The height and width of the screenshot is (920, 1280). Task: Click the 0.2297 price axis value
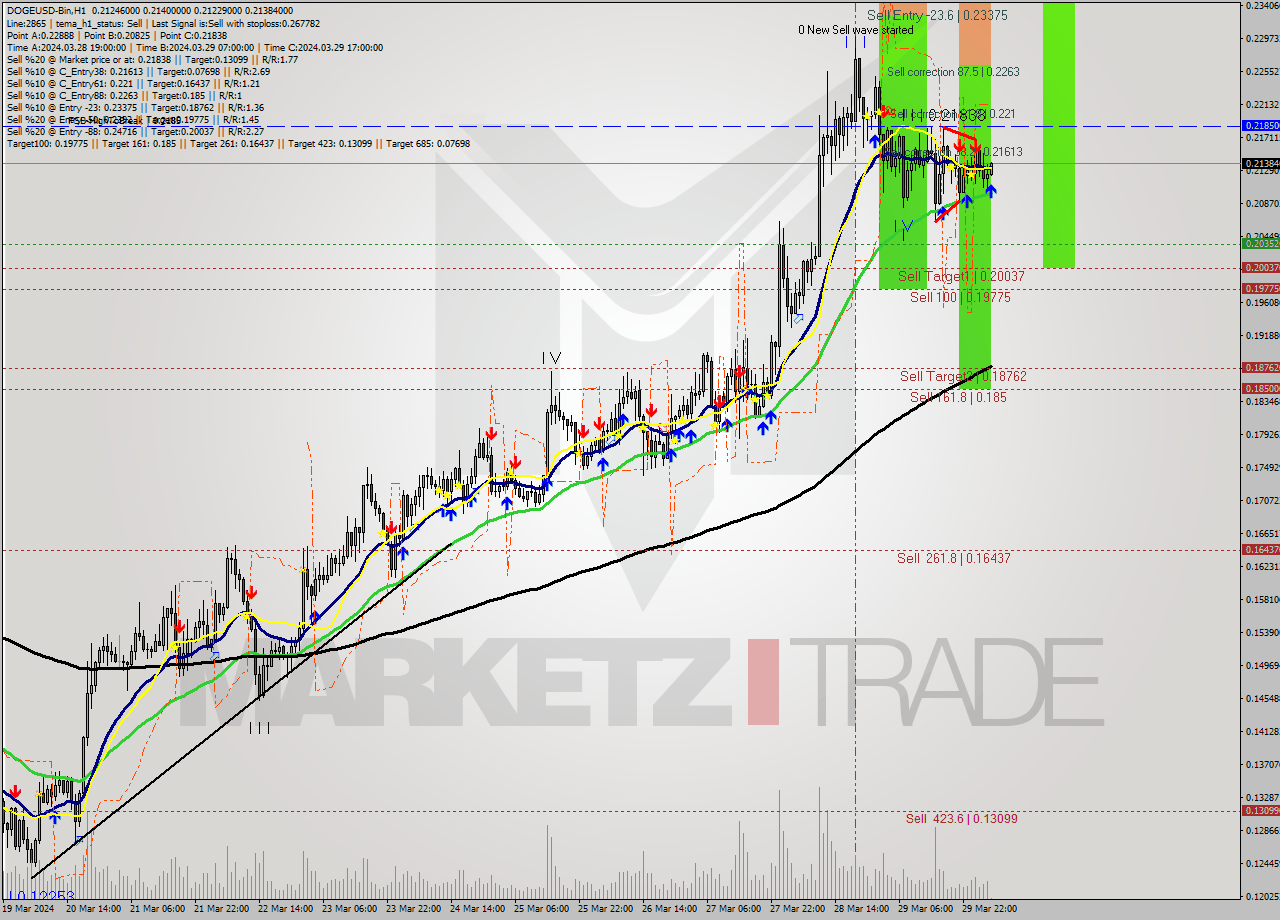point(1261,39)
